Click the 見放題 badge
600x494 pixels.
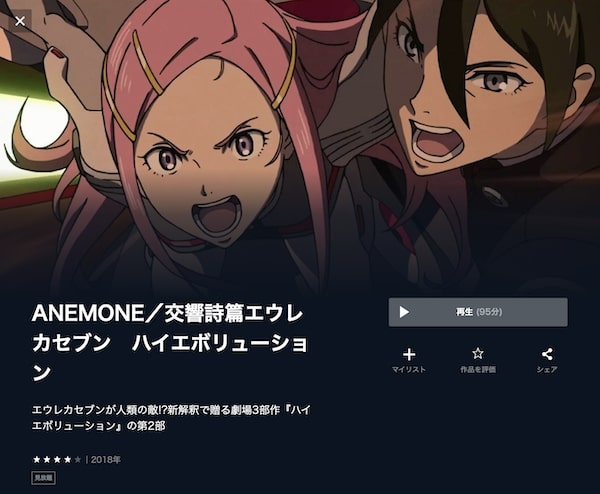(x=44, y=478)
